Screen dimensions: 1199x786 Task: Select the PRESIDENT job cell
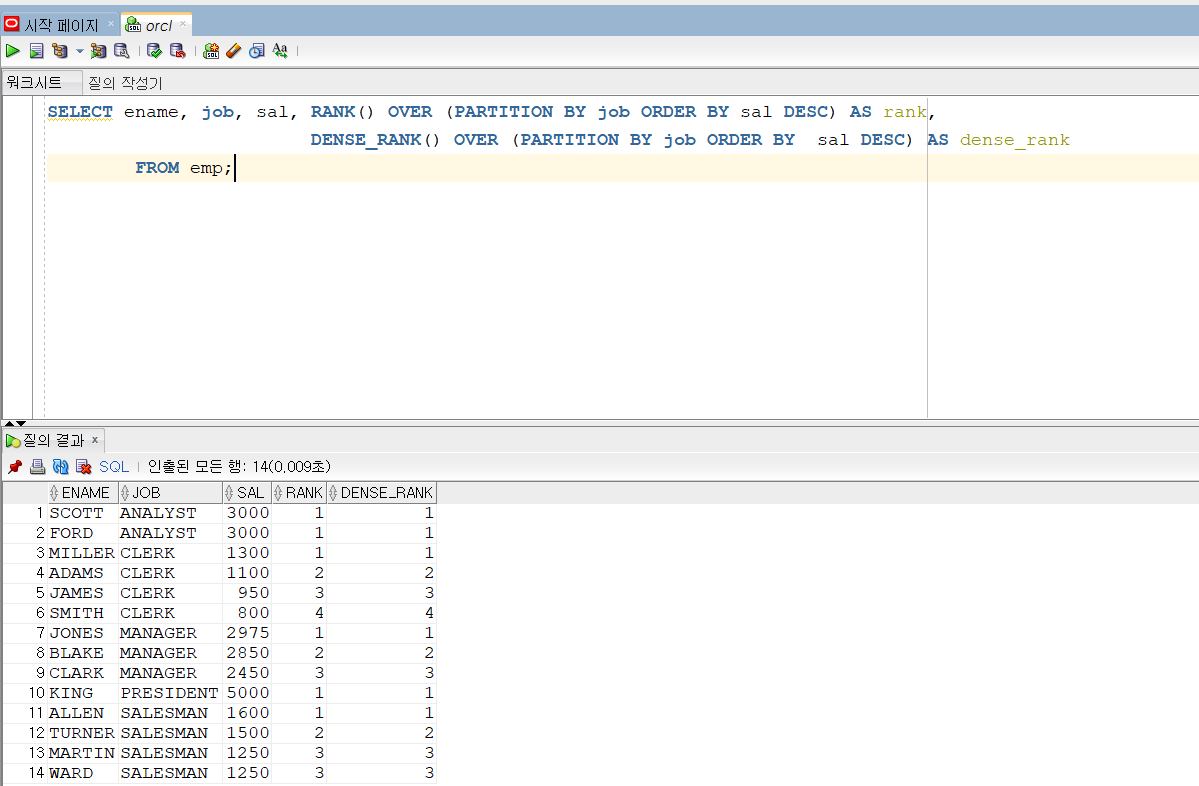coord(169,693)
